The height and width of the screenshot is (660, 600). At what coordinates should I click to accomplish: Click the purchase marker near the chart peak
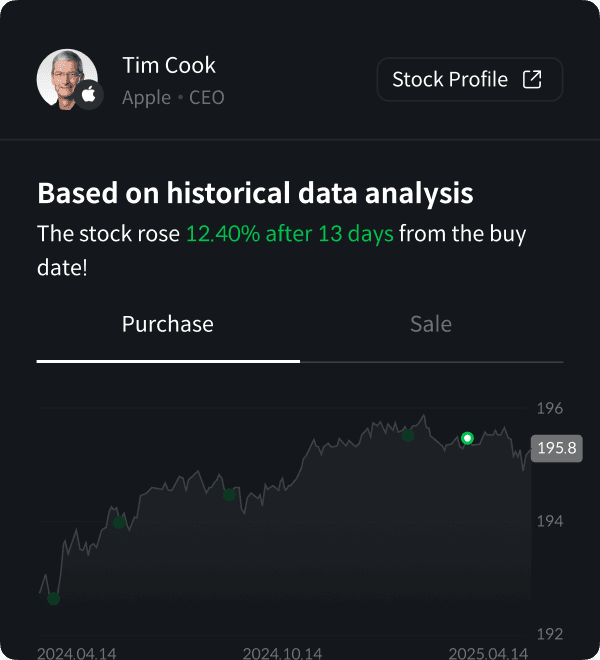tap(408, 435)
